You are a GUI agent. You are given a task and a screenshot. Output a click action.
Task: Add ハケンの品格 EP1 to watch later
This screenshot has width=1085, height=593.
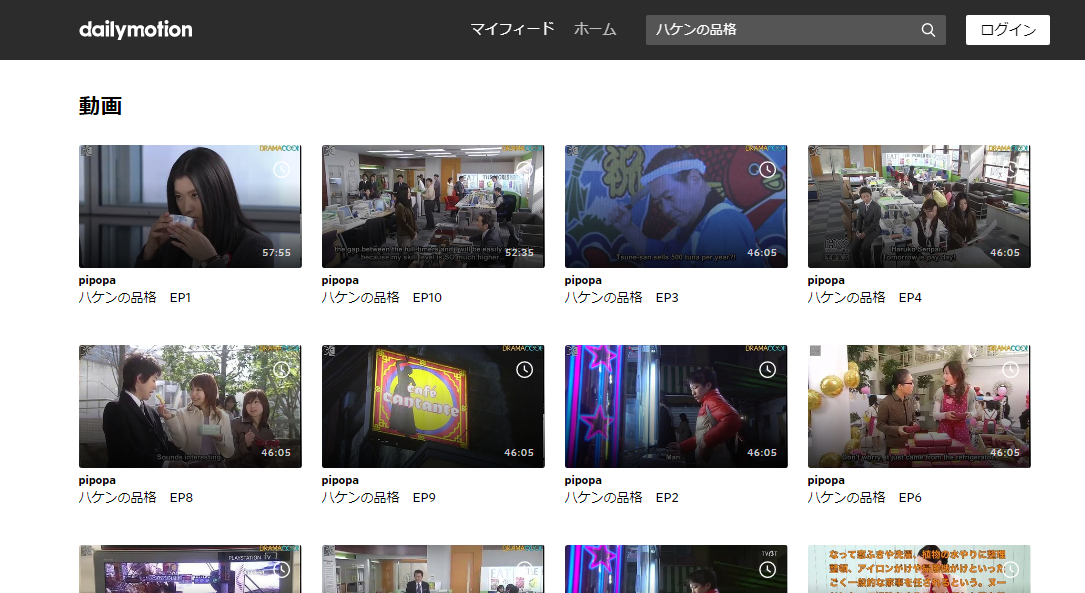282,170
